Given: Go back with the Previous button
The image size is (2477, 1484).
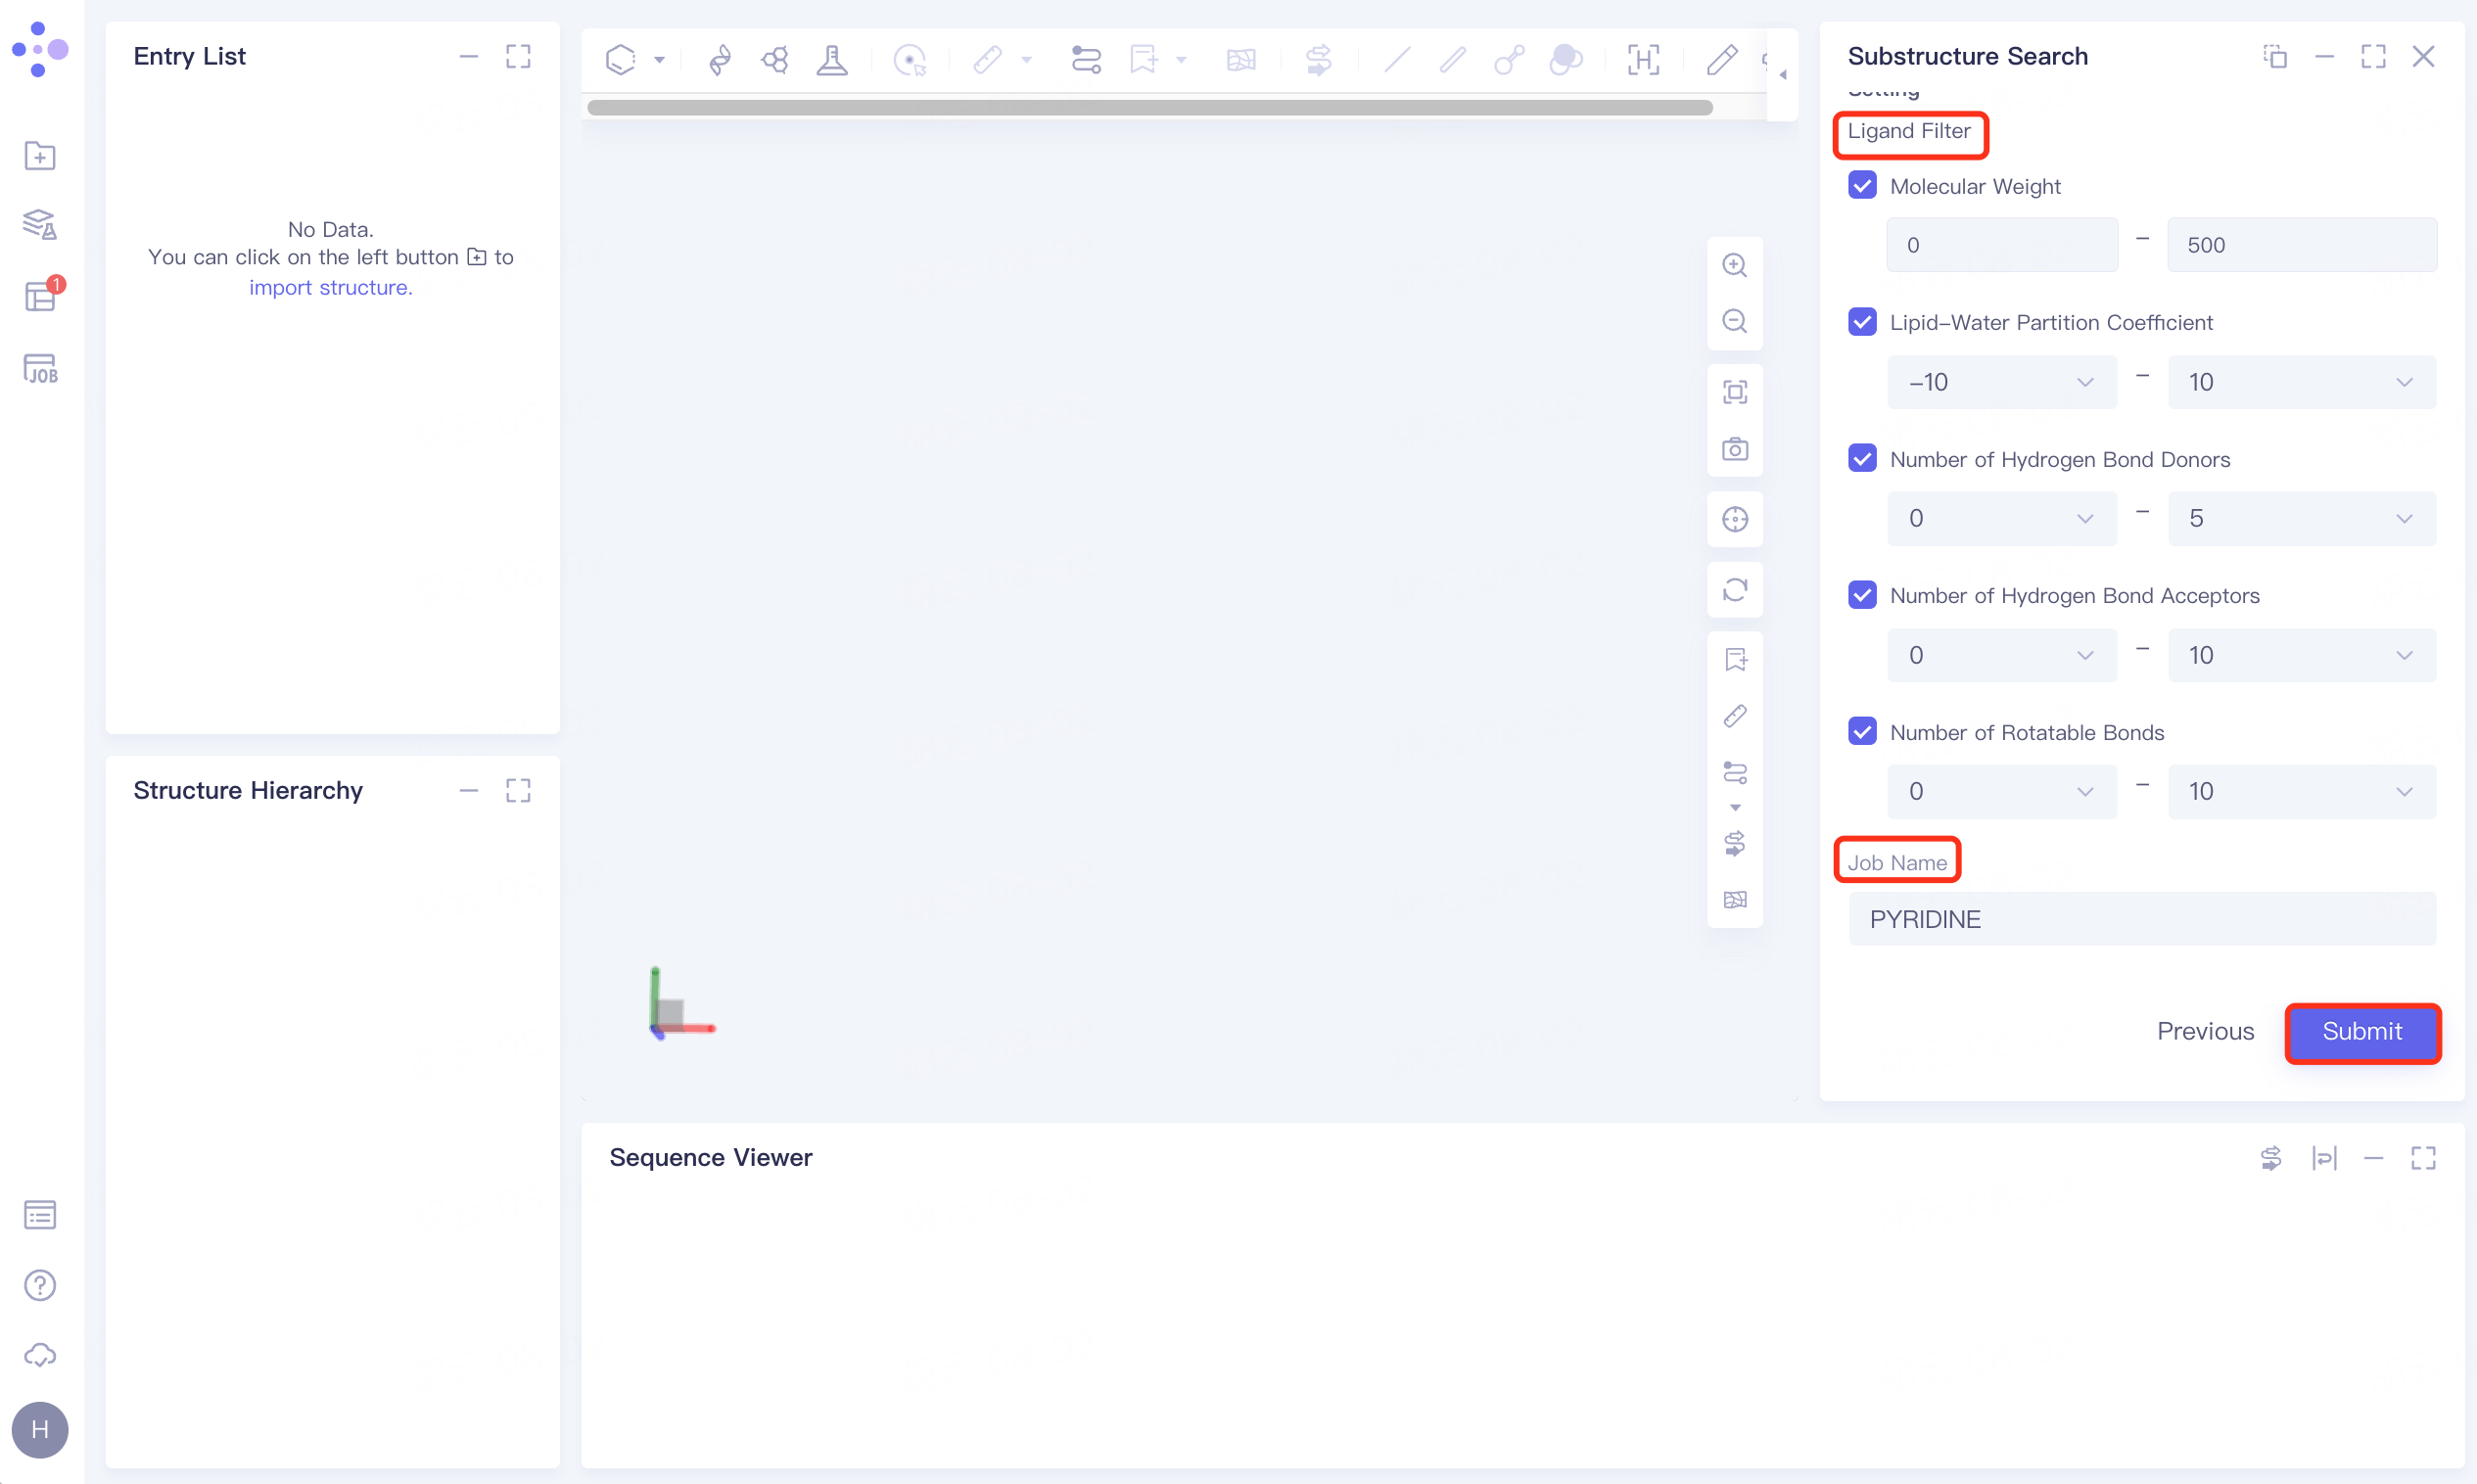Looking at the screenshot, I should (x=2205, y=1031).
